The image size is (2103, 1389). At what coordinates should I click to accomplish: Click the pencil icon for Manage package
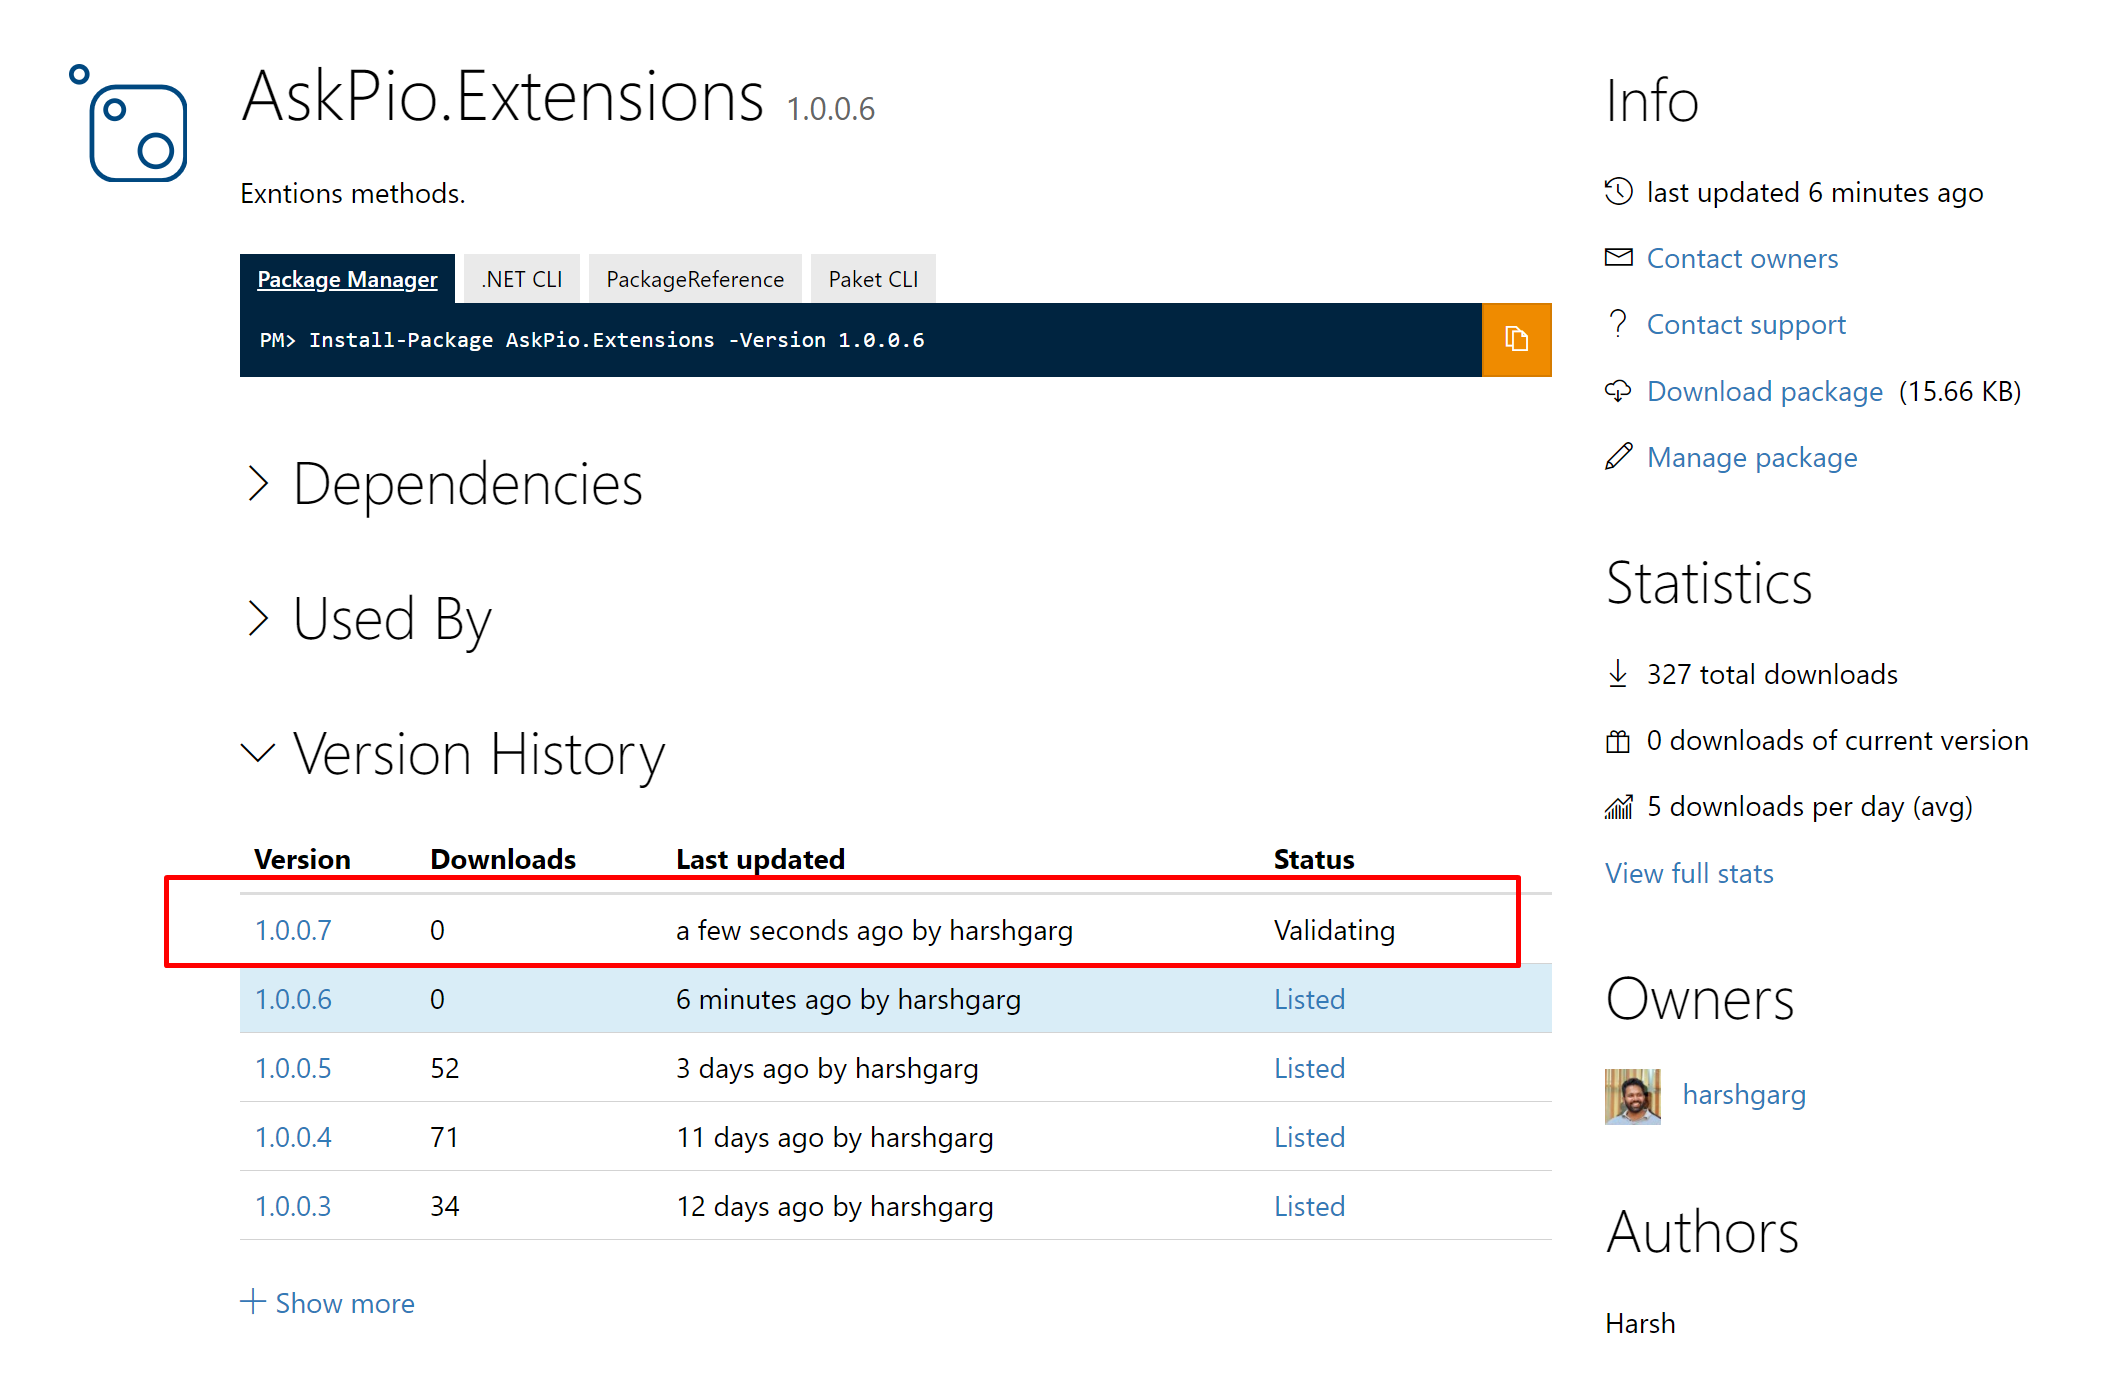pos(1617,457)
